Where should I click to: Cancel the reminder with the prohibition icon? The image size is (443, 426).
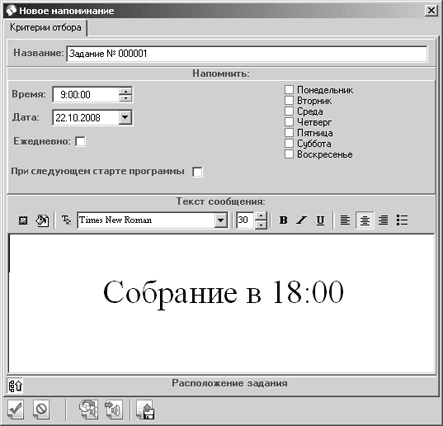pyautogui.click(x=41, y=409)
